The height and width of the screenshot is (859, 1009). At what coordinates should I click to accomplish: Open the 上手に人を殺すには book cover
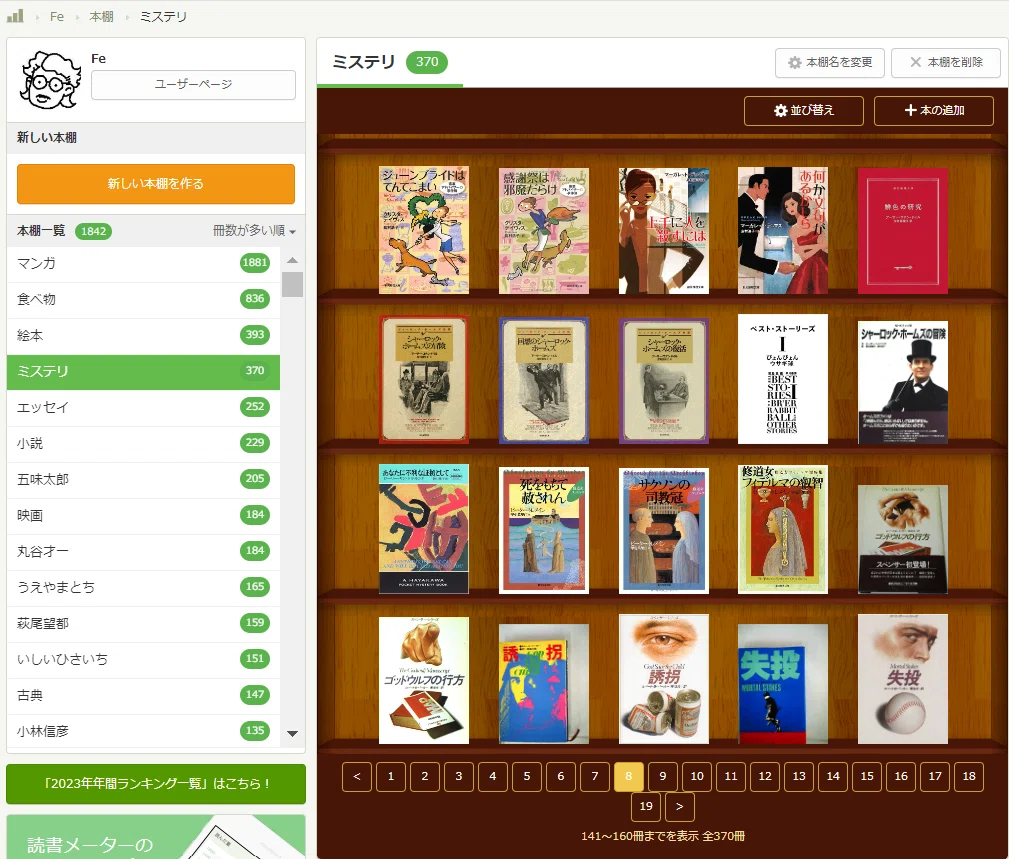pyautogui.click(x=663, y=231)
